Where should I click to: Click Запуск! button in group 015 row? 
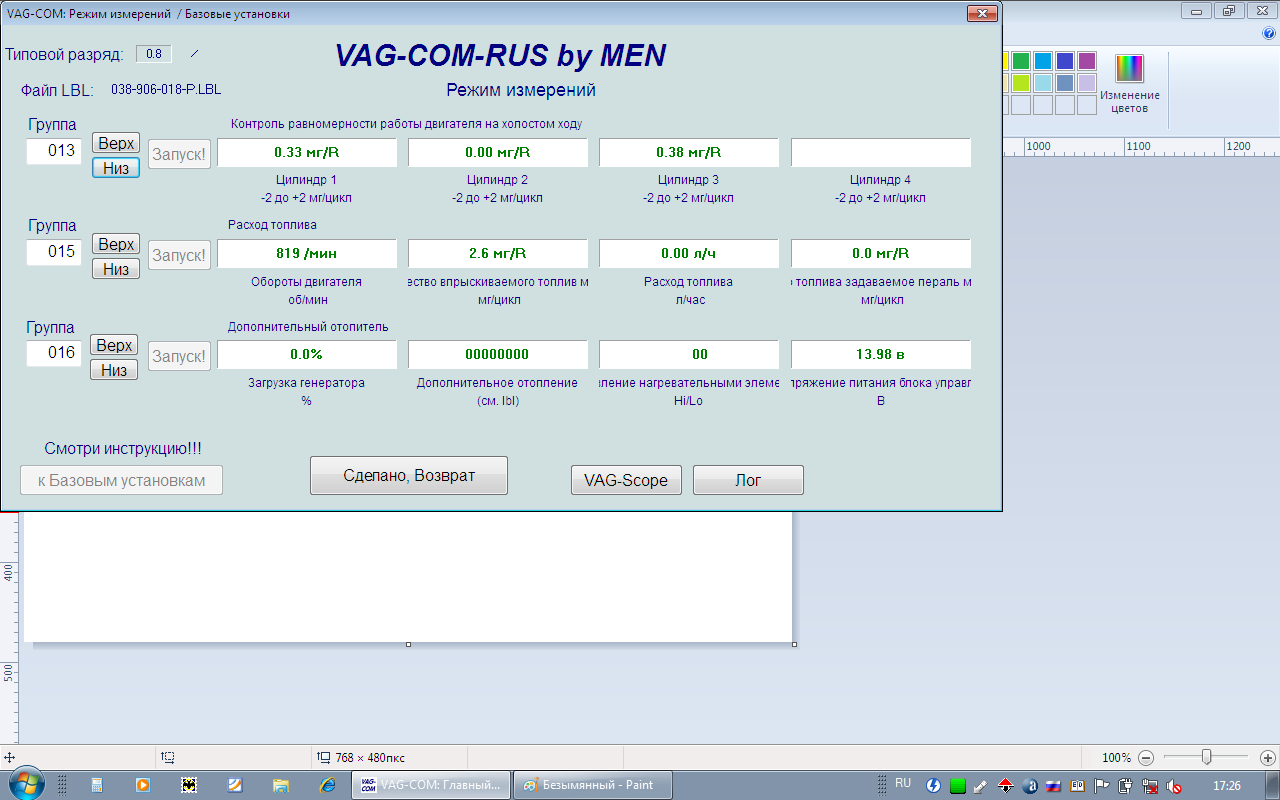click(180, 255)
